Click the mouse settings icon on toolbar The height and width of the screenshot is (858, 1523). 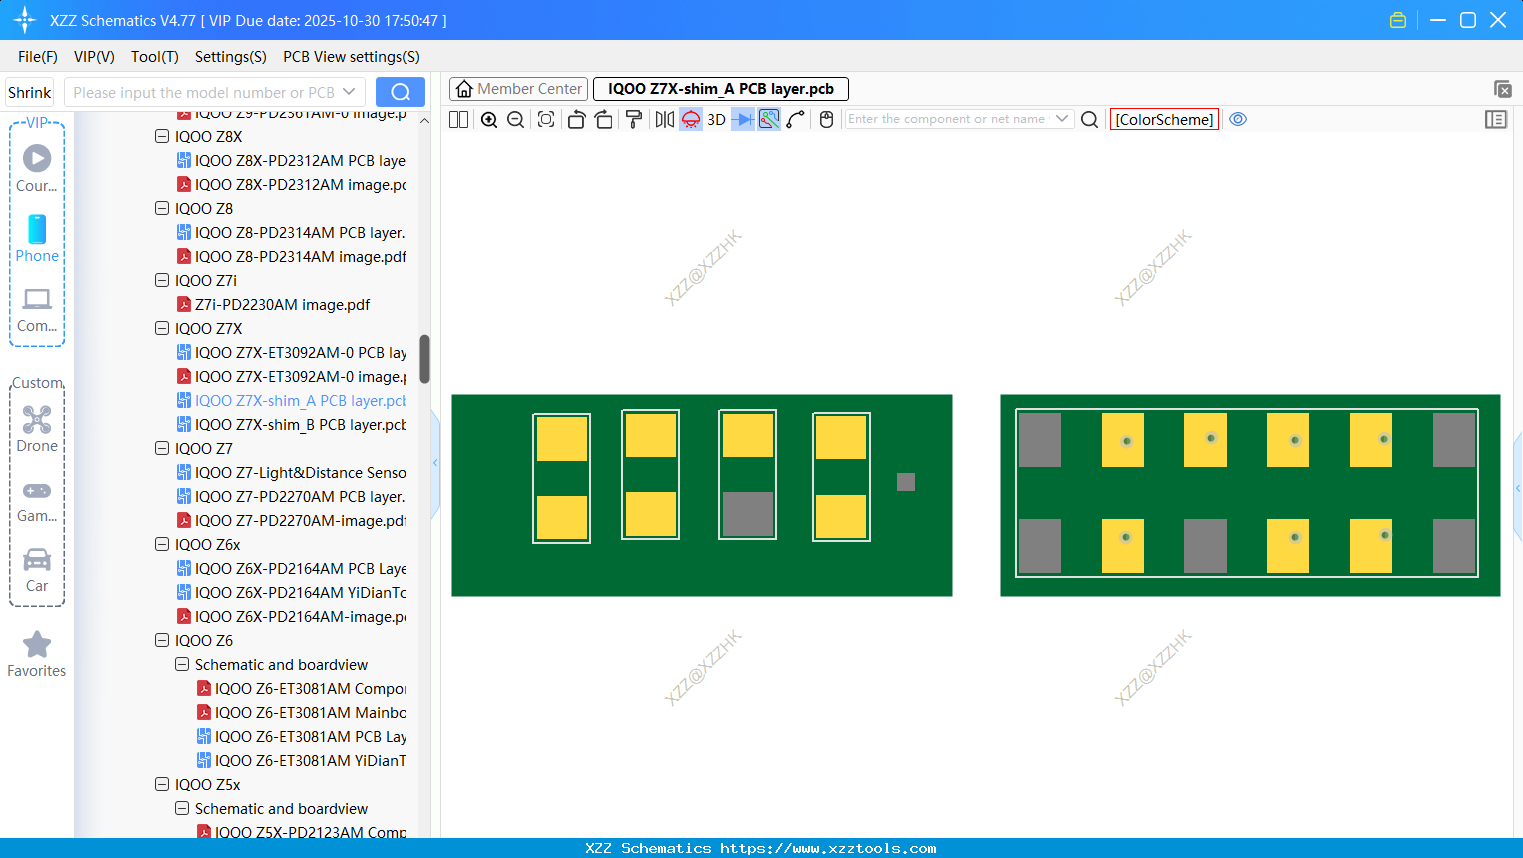point(826,119)
